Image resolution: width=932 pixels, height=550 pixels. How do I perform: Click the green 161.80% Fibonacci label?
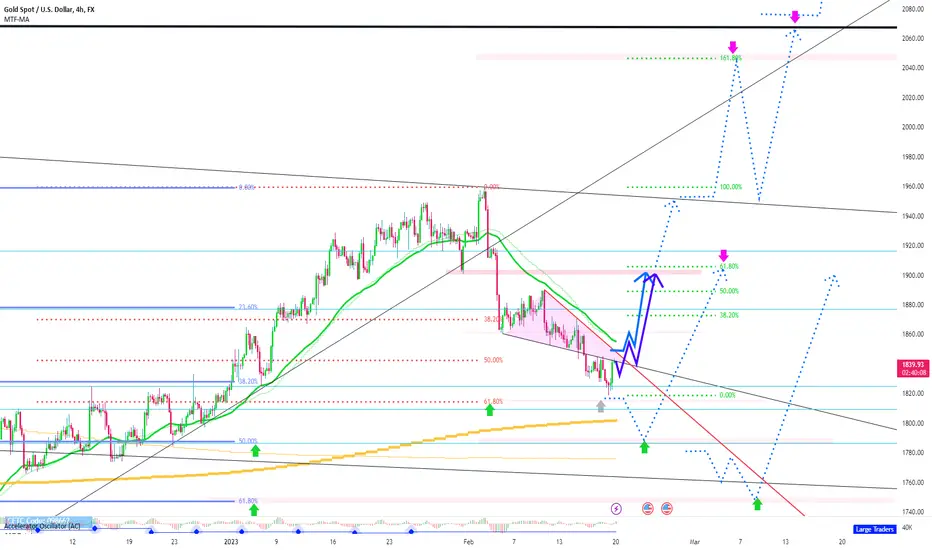click(x=731, y=58)
